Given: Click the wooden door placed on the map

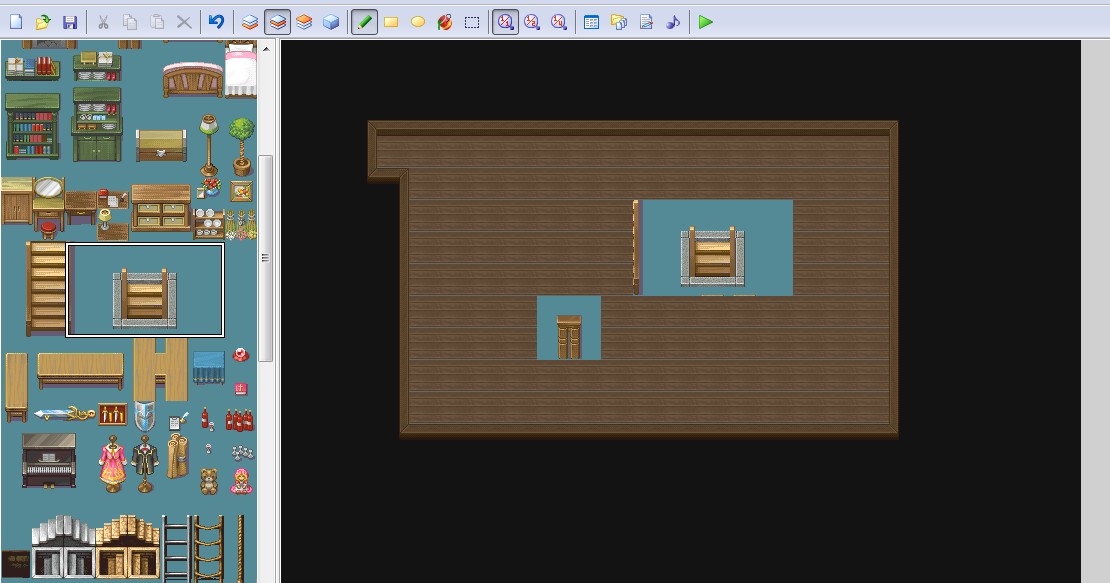Looking at the screenshot, I should tap(569, 337).
